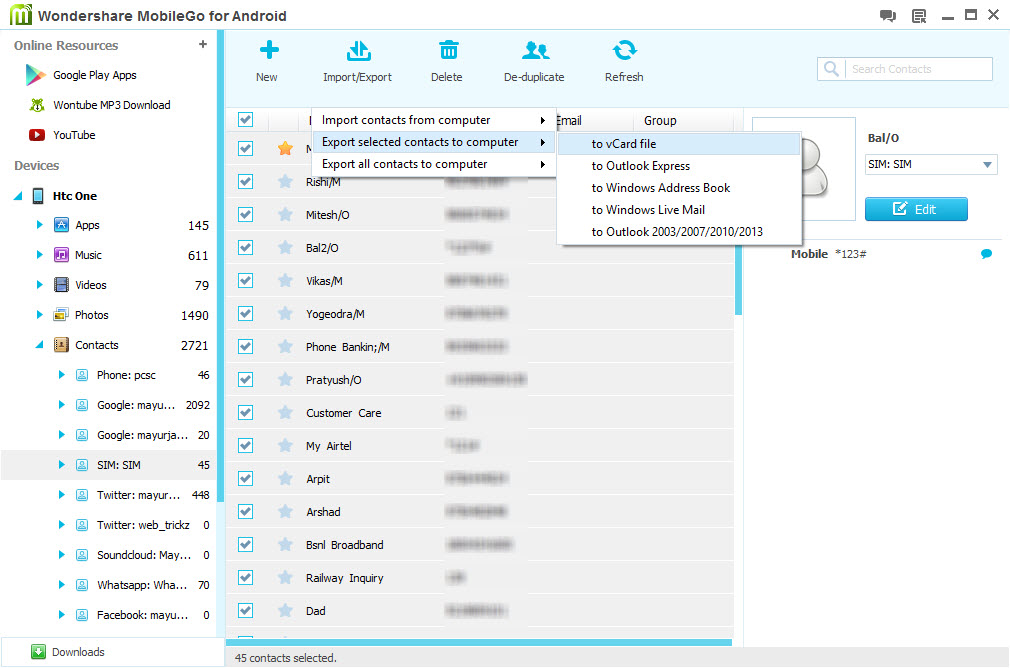Expand the Videos tree node

click(39, 285)
